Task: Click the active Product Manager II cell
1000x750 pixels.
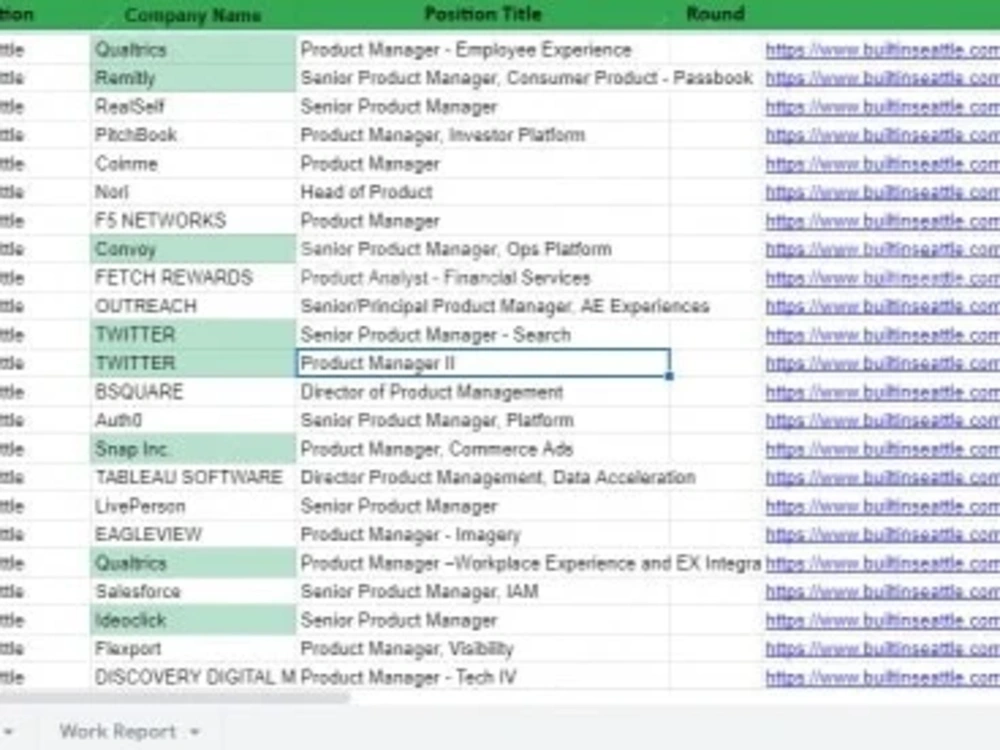Action: point(483,364)
